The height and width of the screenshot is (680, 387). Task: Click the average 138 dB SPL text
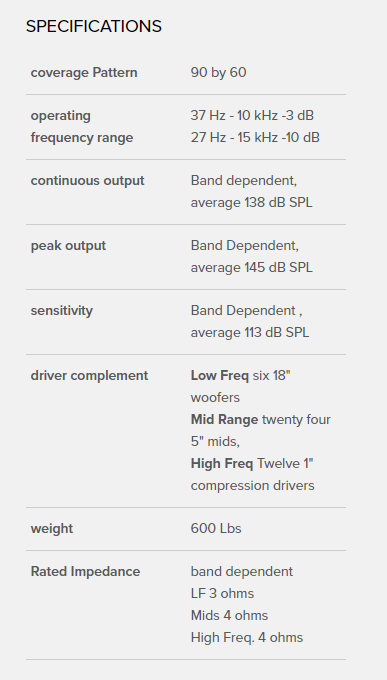(x=251, y=203)
